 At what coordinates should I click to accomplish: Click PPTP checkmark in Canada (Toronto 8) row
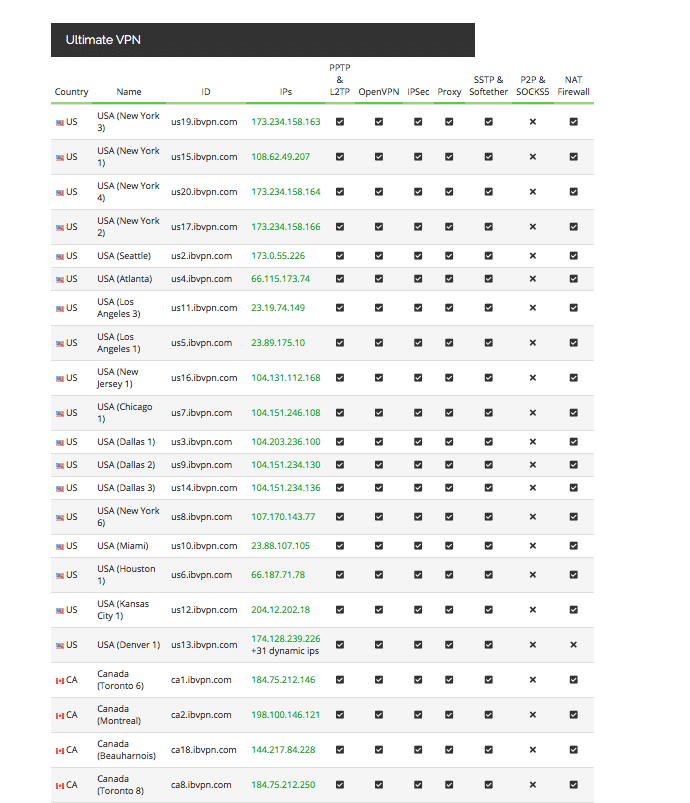pos(340,785)
